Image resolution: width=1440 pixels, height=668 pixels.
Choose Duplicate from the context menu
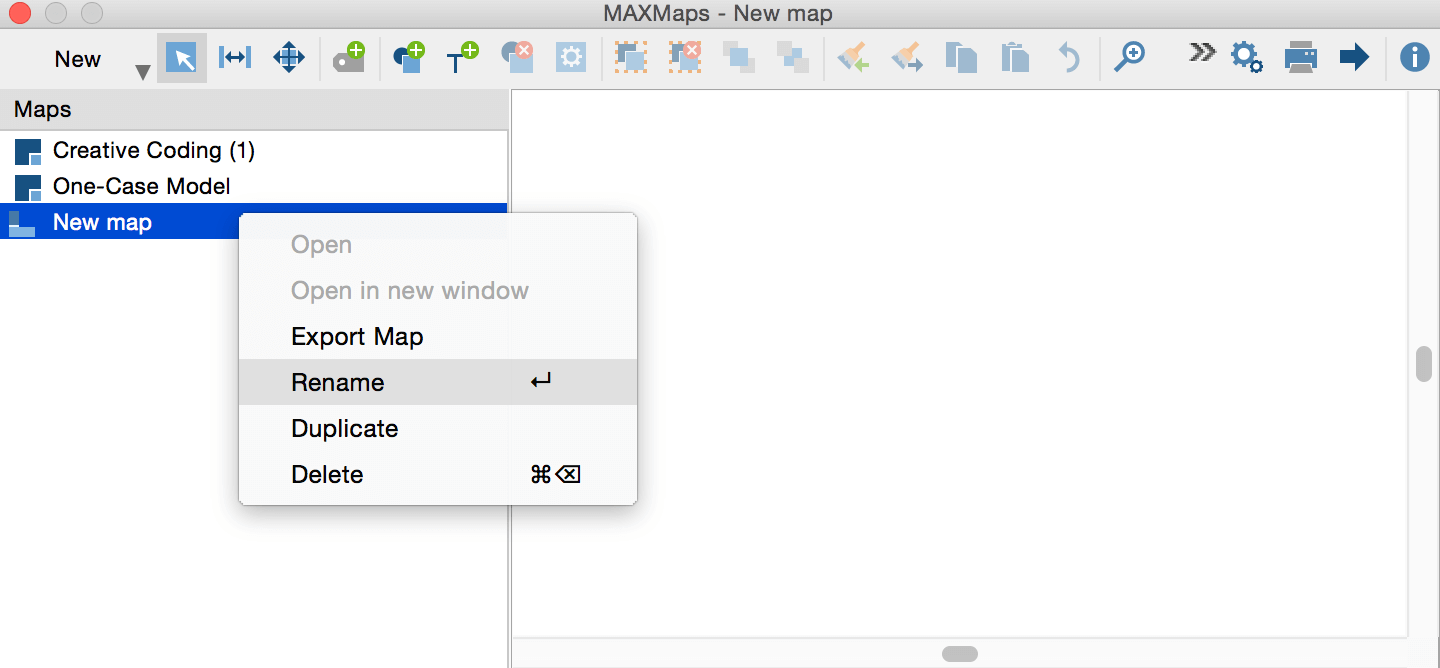(x=438, y=428)
